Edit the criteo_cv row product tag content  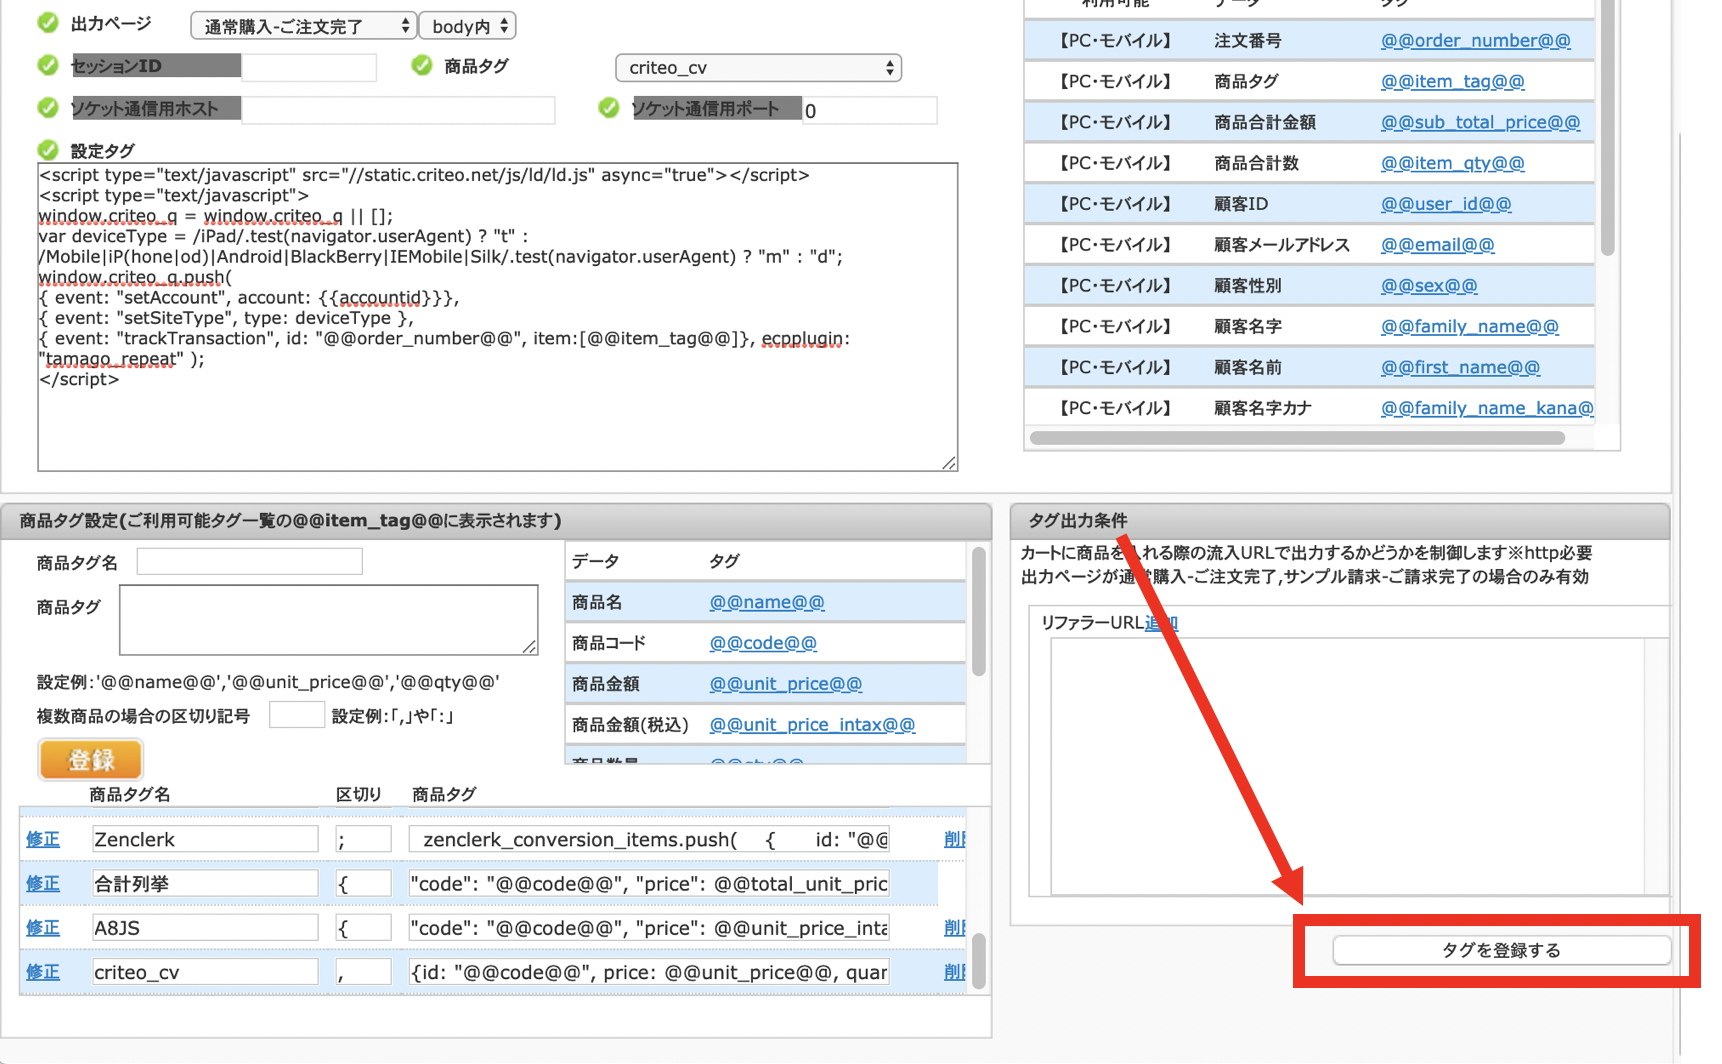pyautogui.click(x=649, y=972)
